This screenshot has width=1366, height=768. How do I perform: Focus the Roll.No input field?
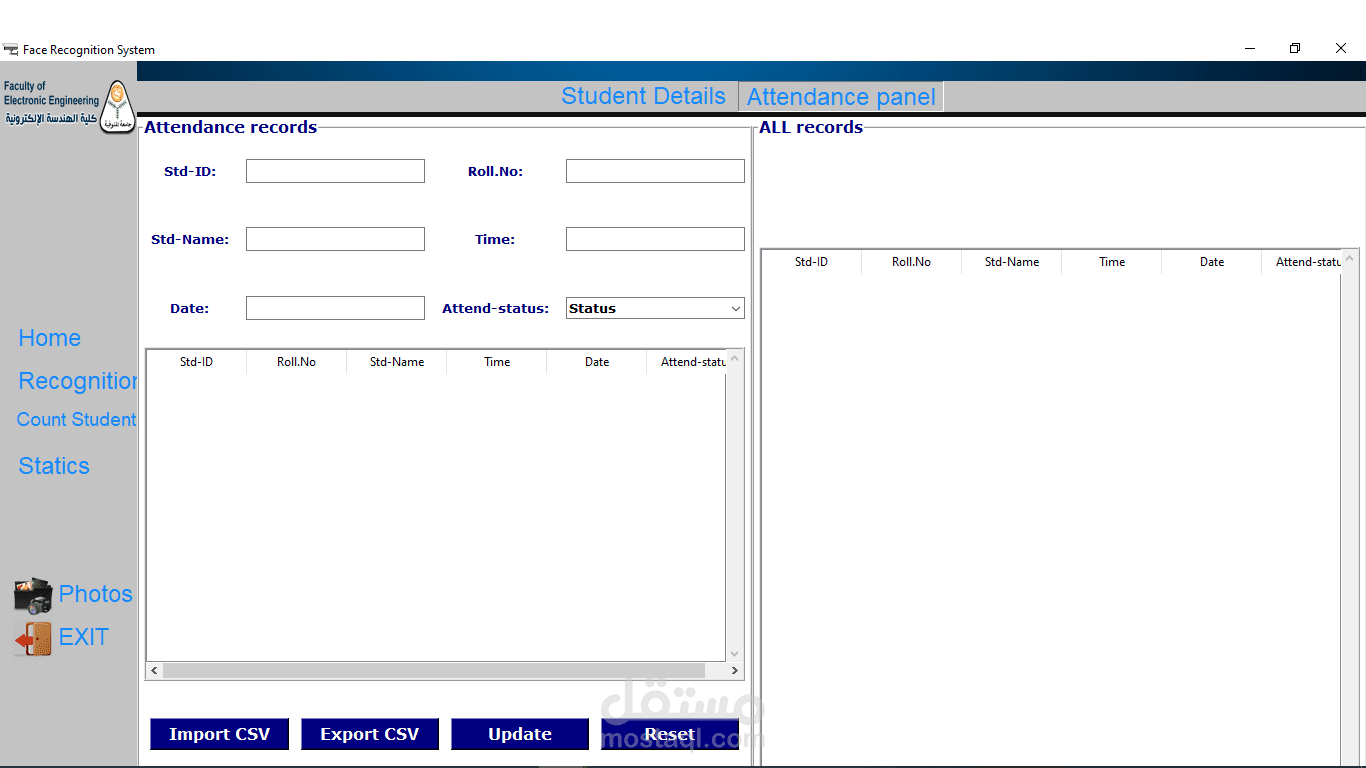click(655, 171)
